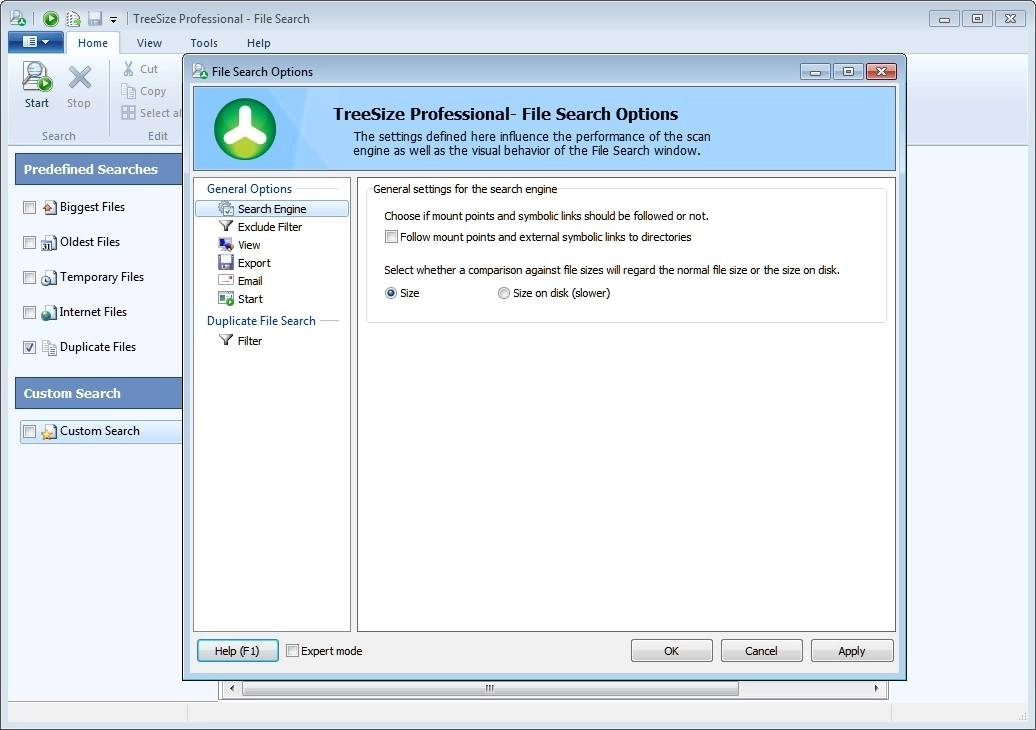Open the View ribbon tab
1036x730 pixels.
tap(149, 43)
